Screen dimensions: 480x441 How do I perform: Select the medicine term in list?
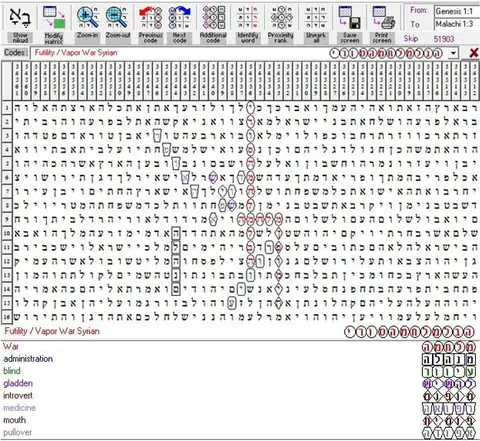pyautogui.click(x=19, y=408)
